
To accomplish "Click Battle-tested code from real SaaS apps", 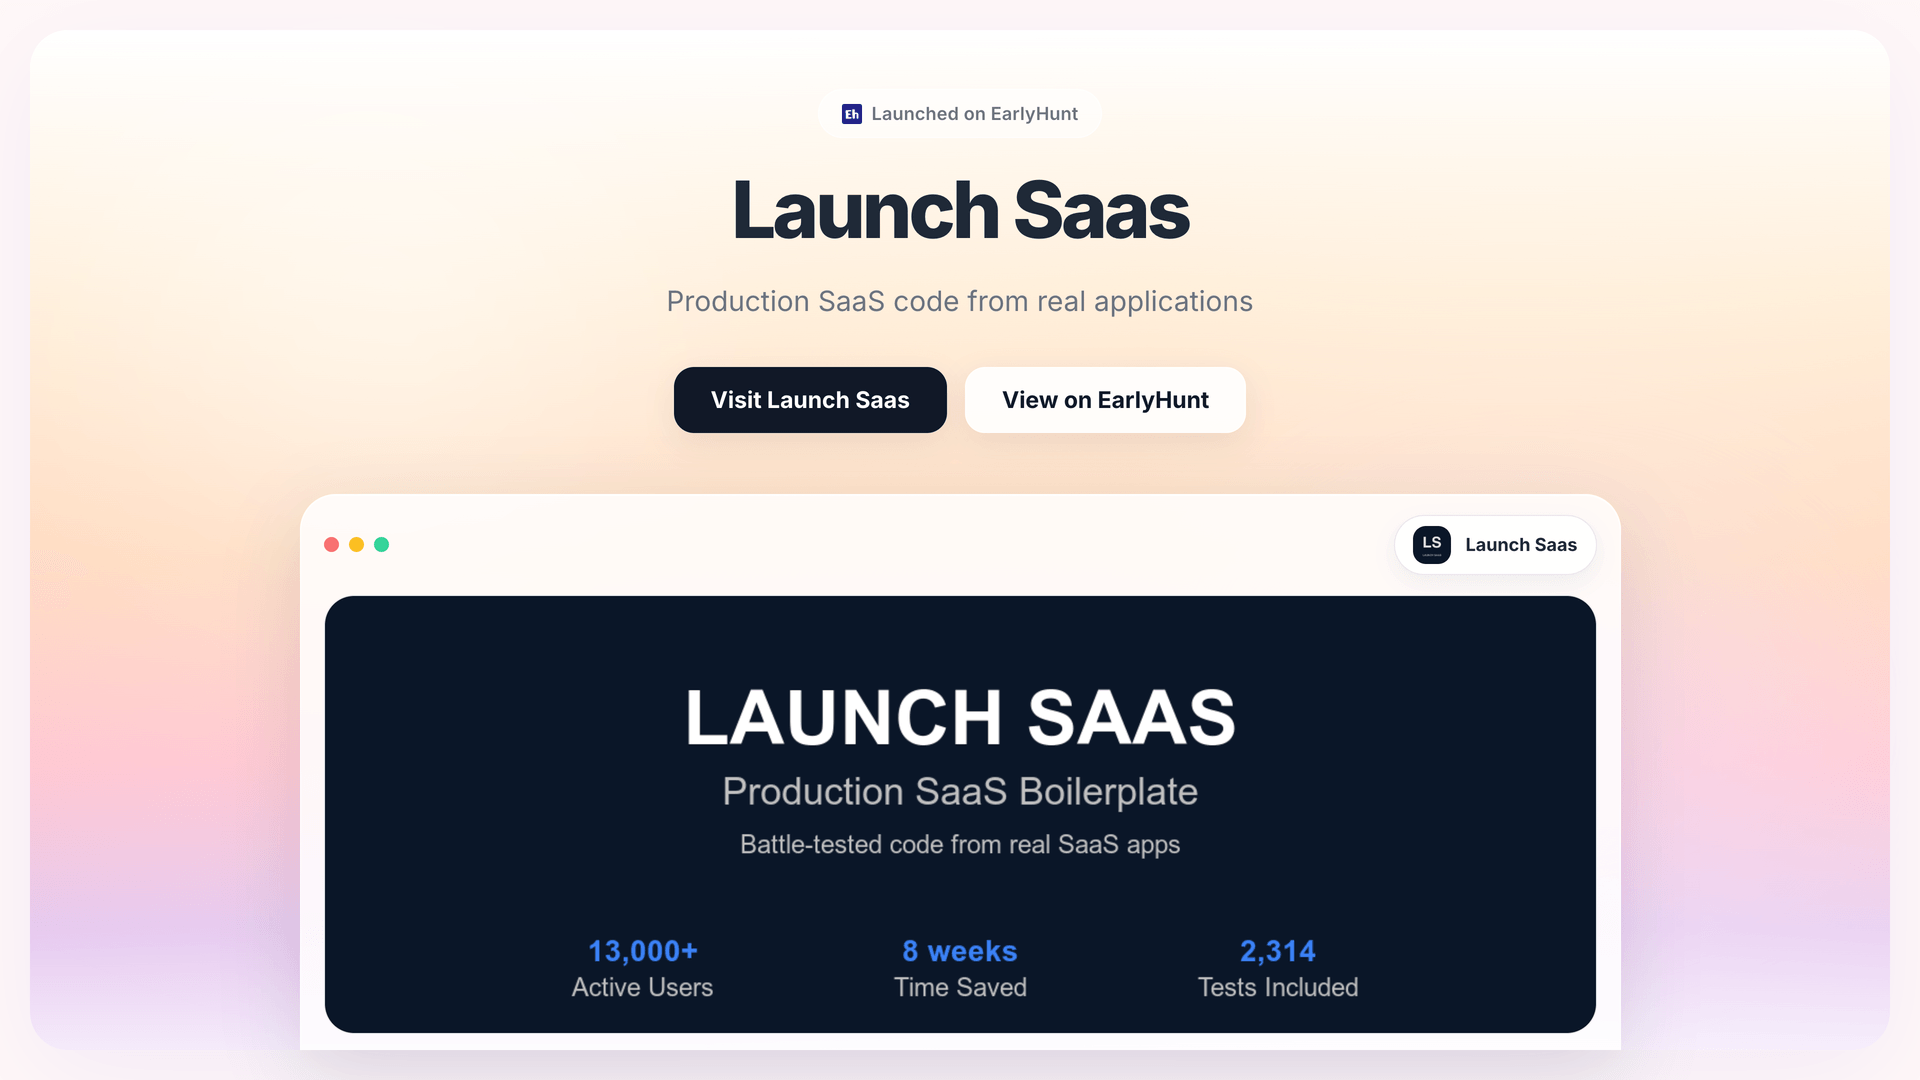I will pyautogui.click(x=960, y=845).
